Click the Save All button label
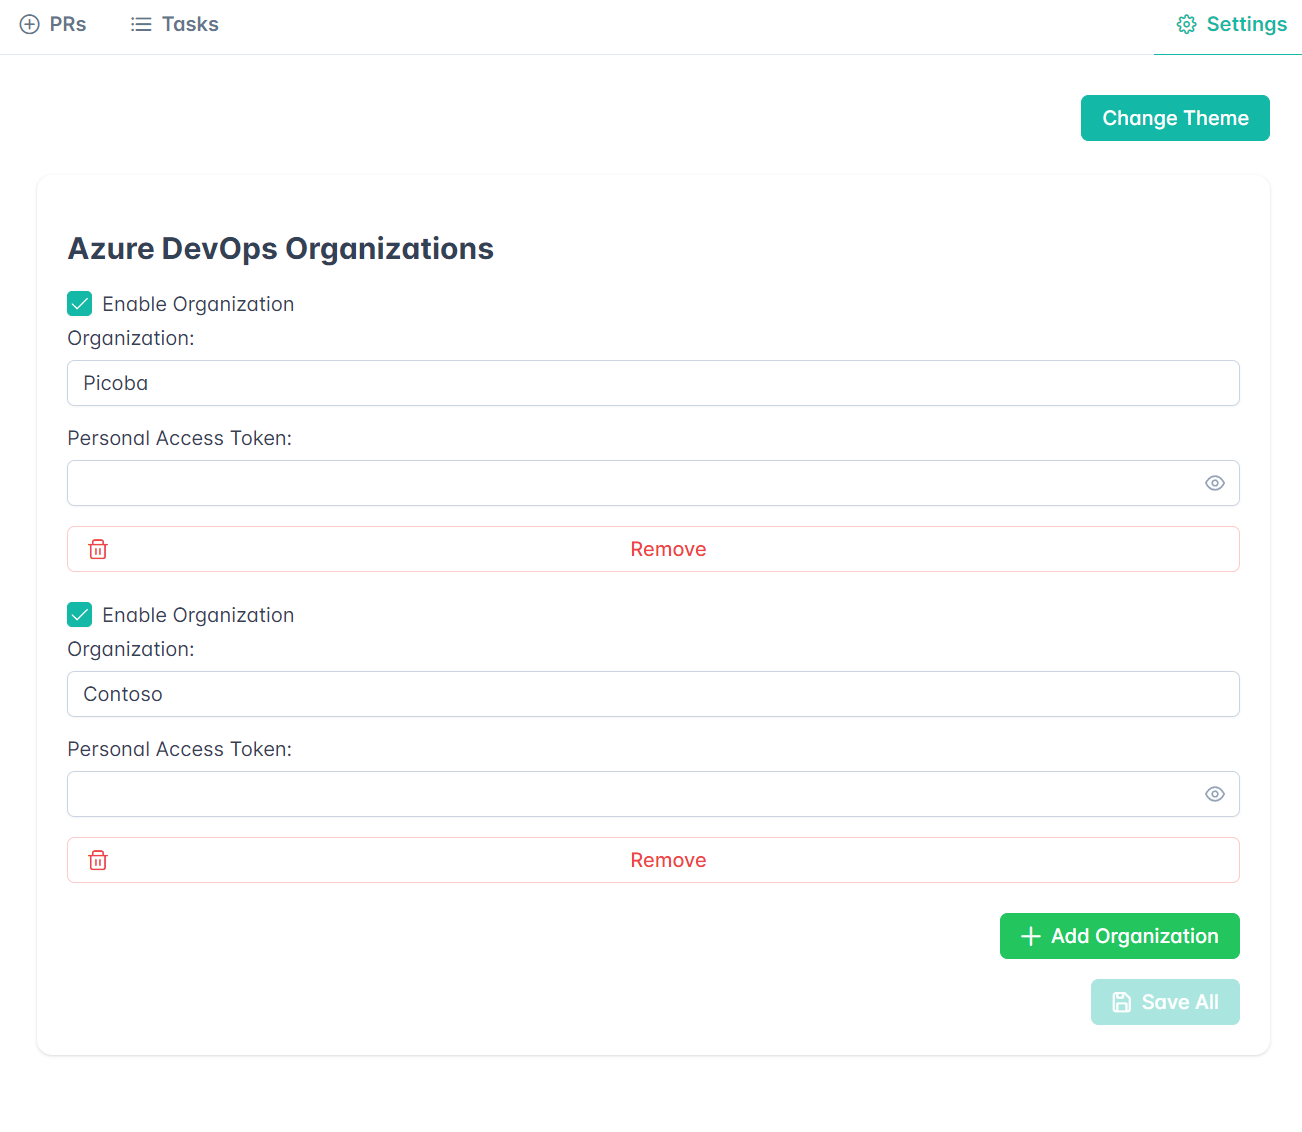This screenshot has height=1132, width=1302. click(1180, 1002)
